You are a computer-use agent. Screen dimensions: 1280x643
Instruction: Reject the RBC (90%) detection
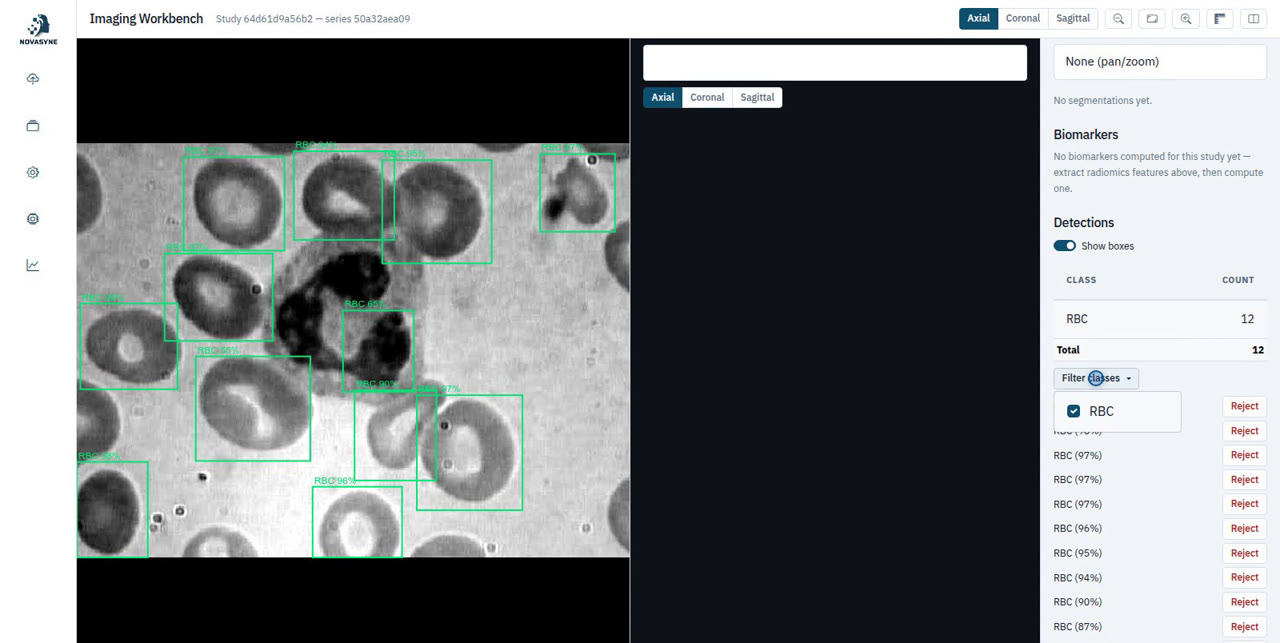pos(1244,602)
